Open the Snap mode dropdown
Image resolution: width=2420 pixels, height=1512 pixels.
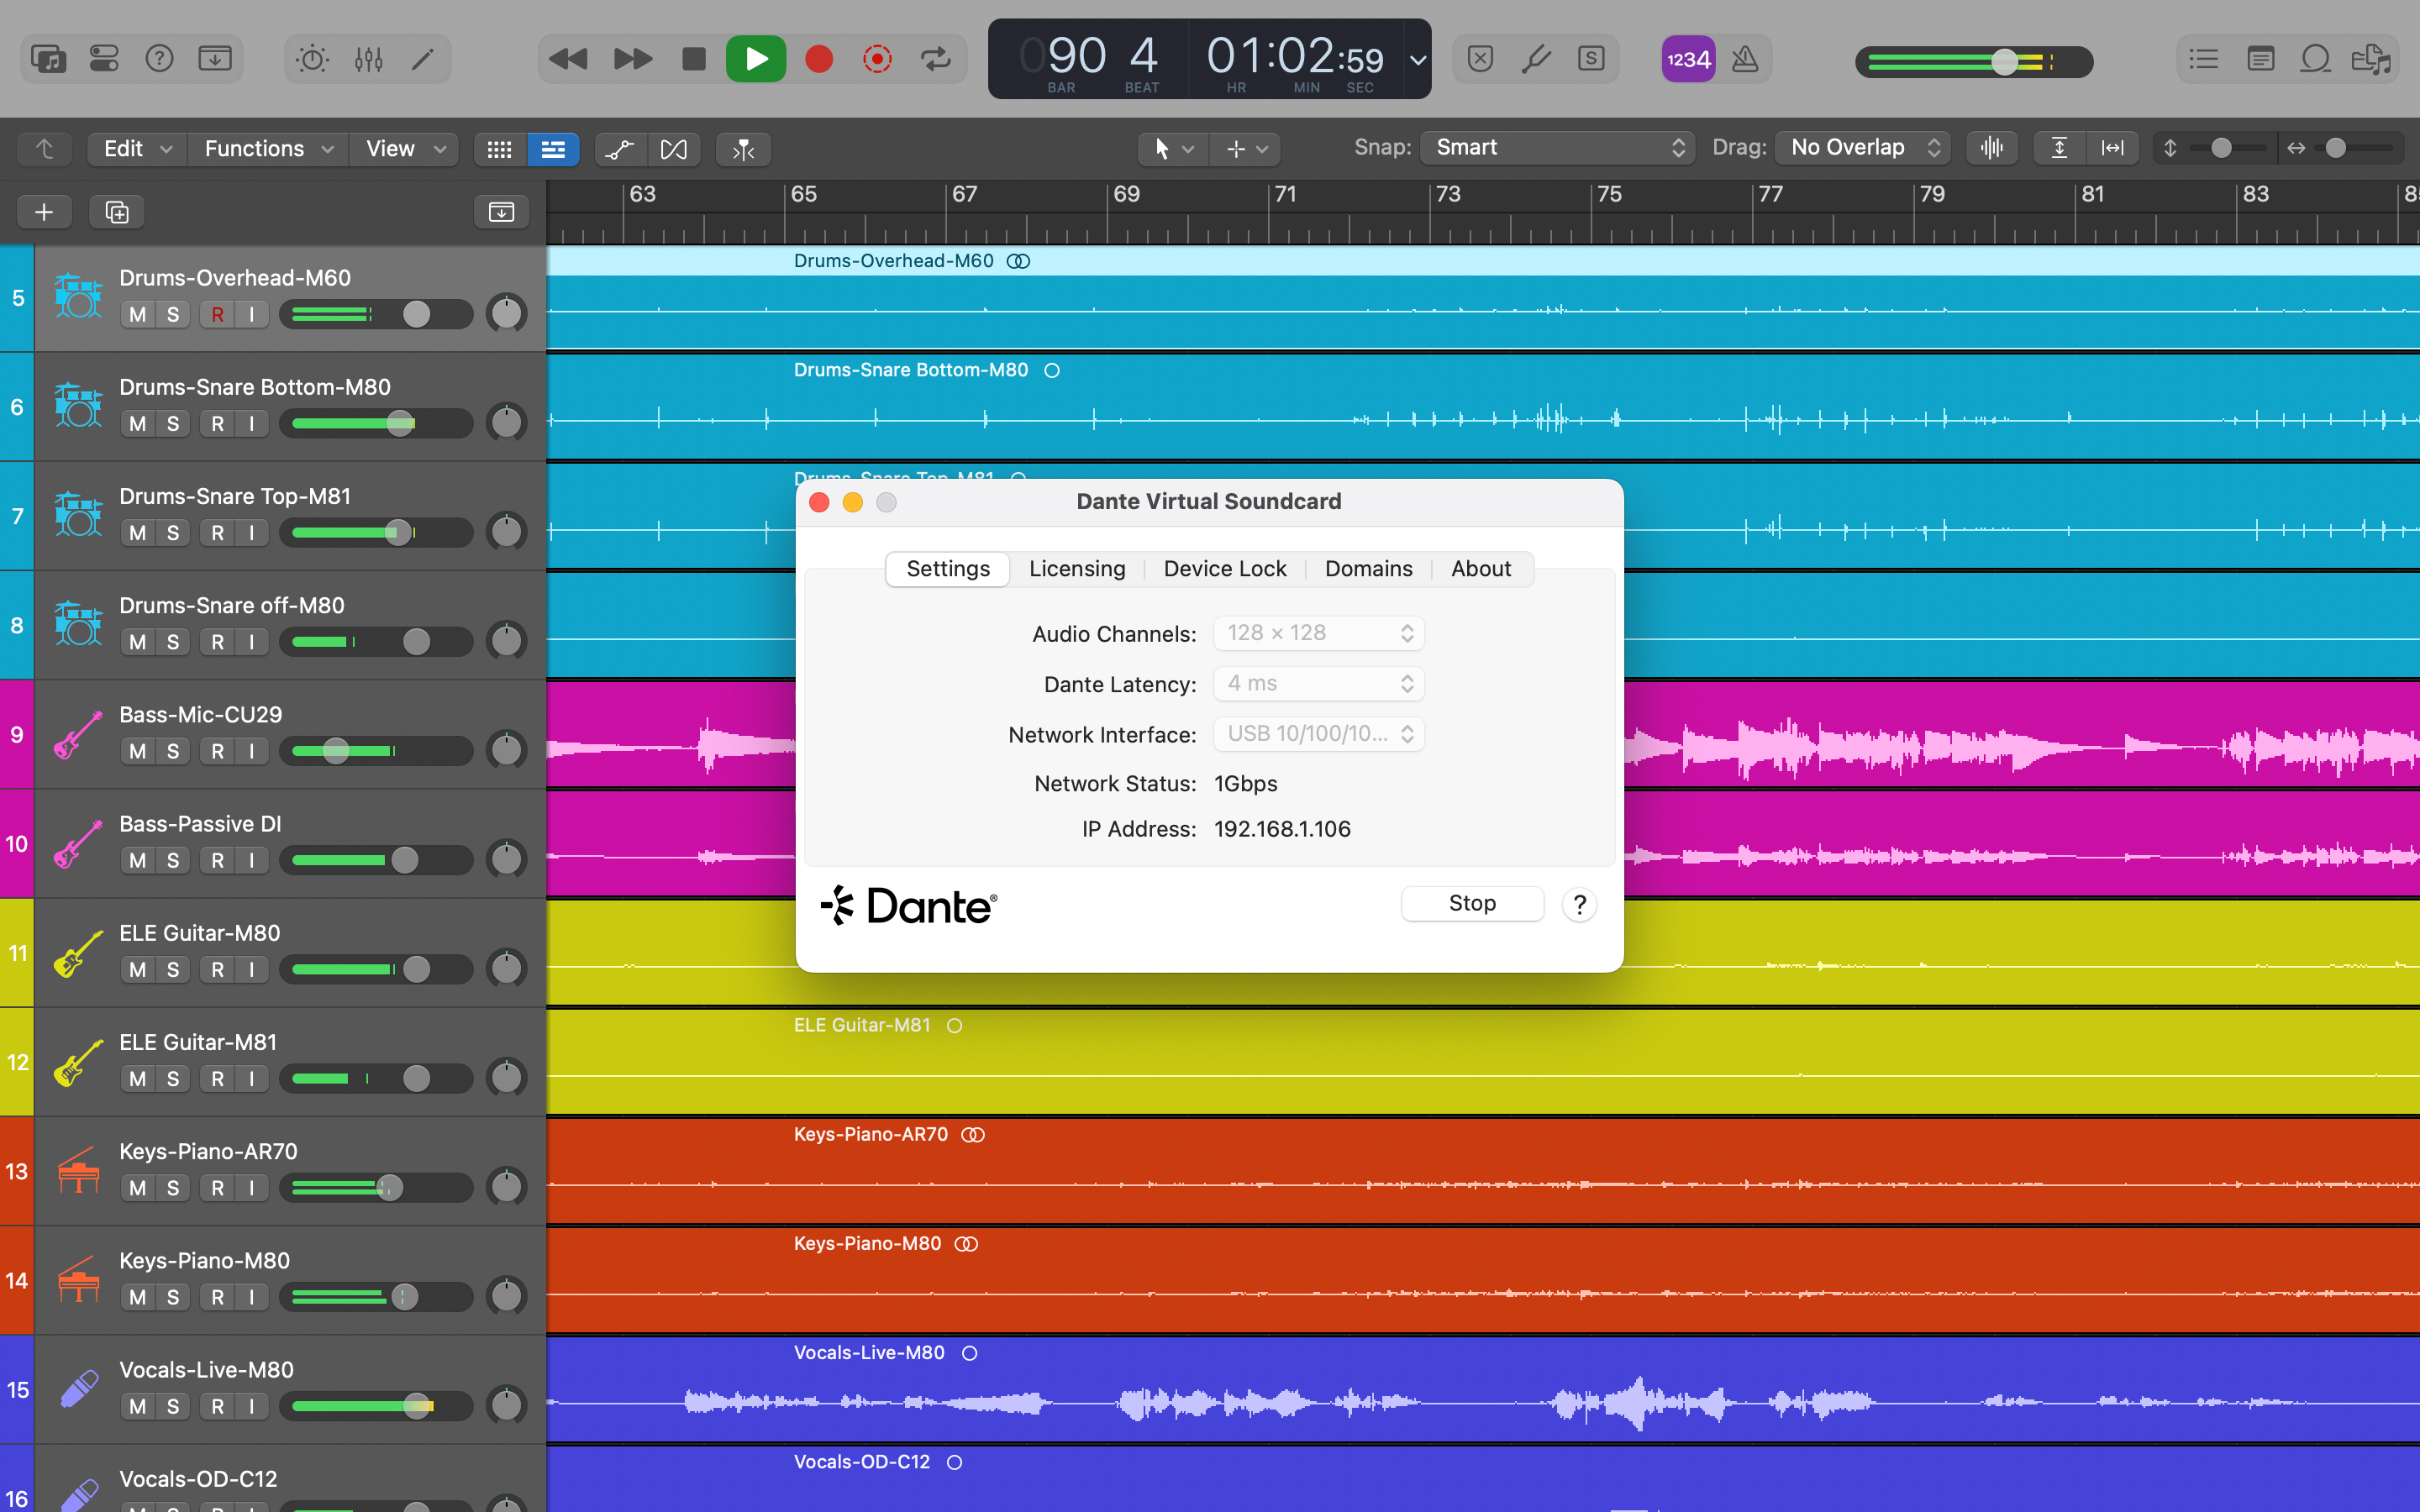click(x=1556, y=147)
